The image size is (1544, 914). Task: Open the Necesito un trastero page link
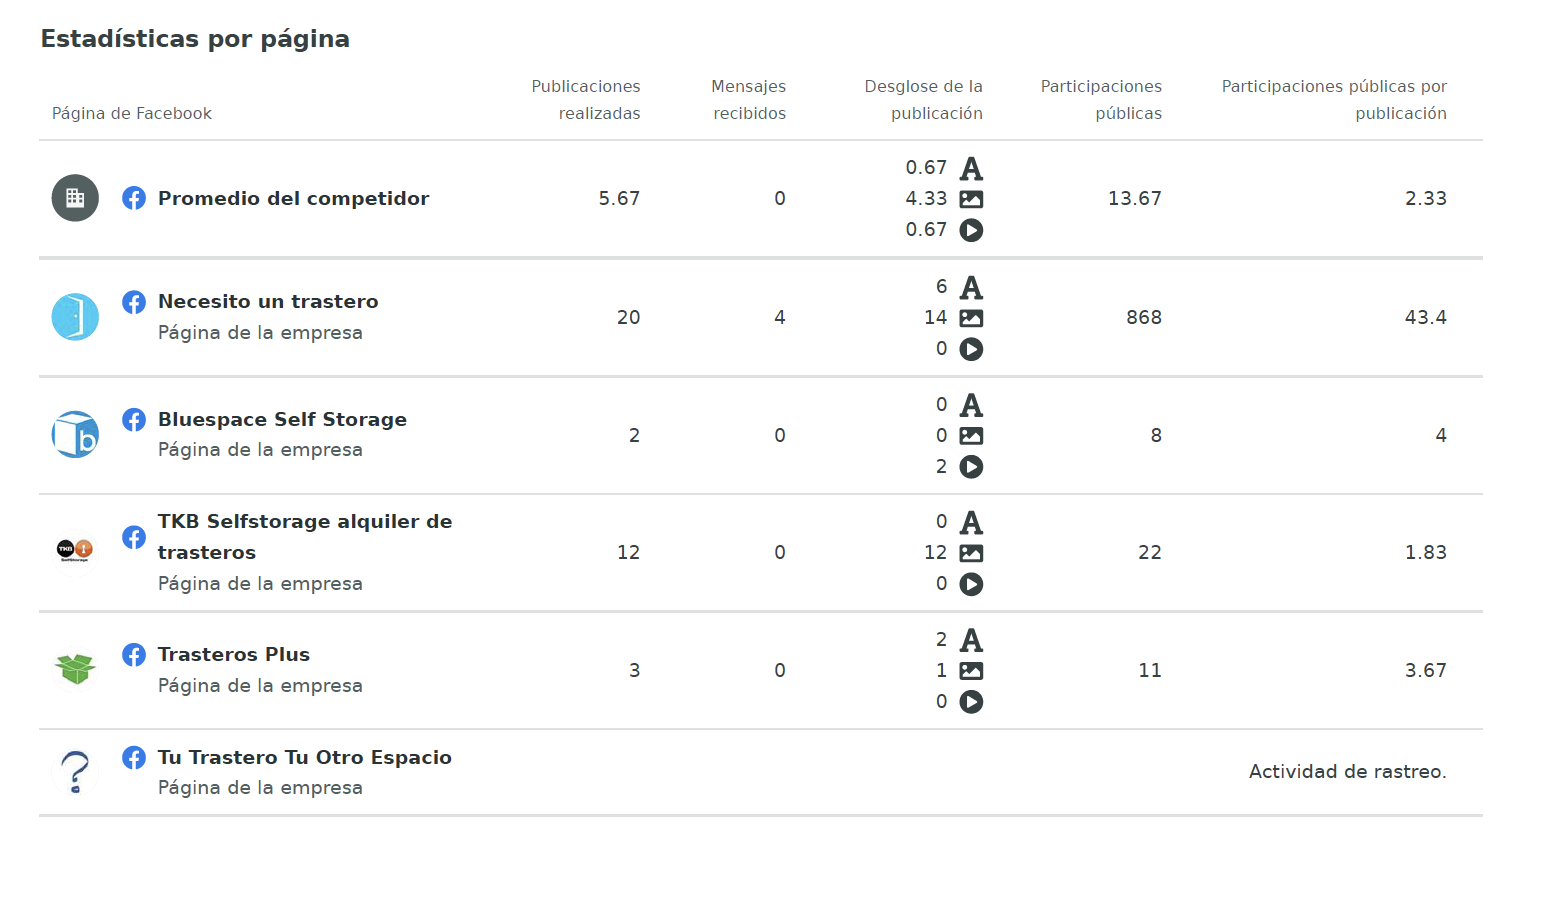click(268, 302)
